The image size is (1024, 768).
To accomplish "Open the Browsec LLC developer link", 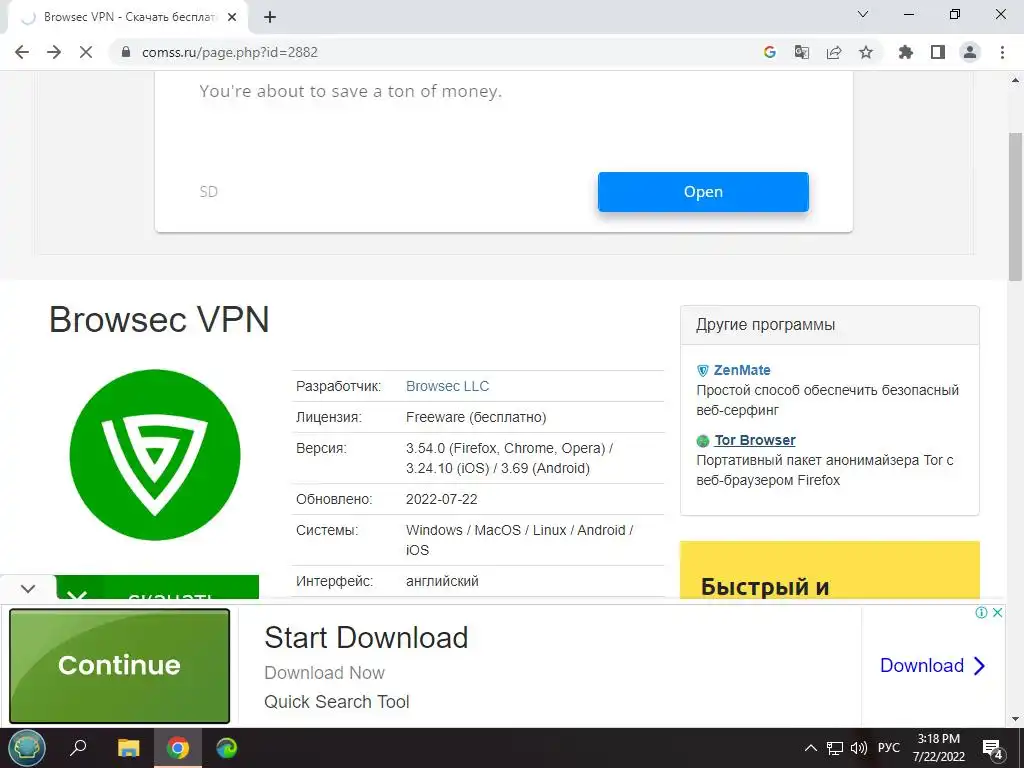I will click(x=447, y=386).
